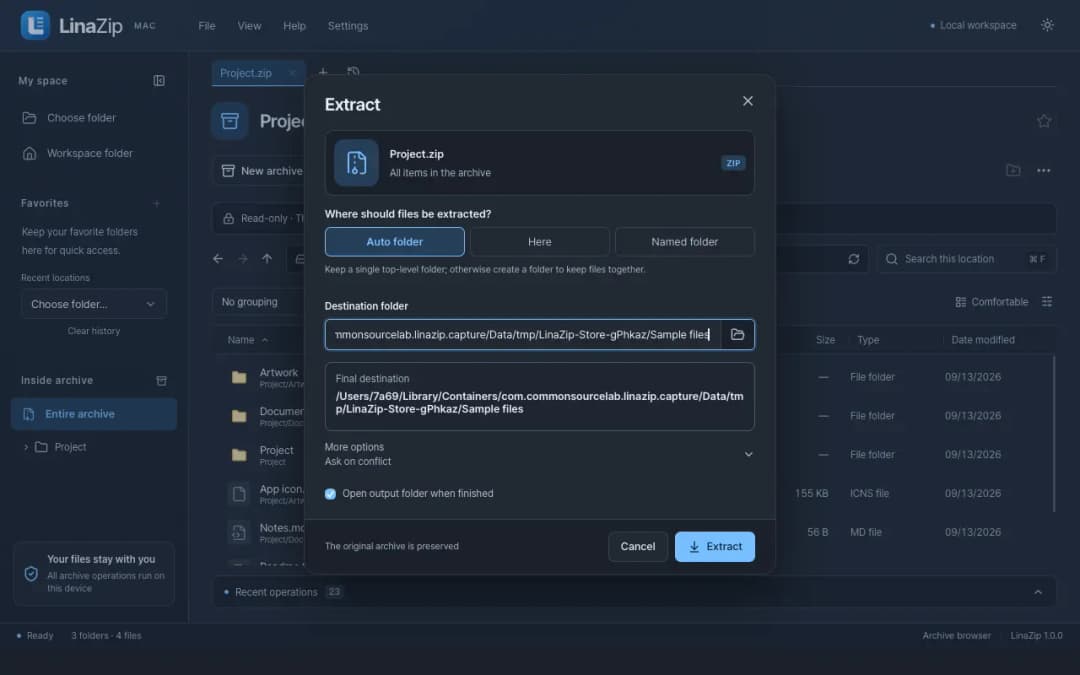Click the Recent operations count badge 23

334,592
